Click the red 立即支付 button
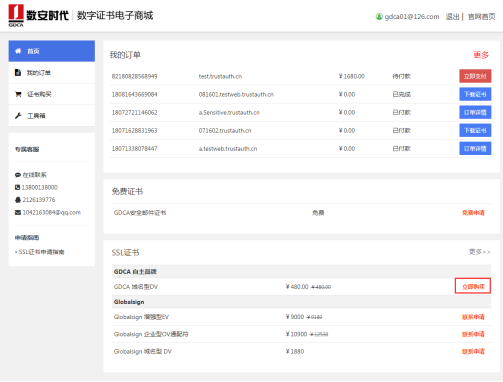Viewport: 503px width, 382px height. tap(475, 76)
